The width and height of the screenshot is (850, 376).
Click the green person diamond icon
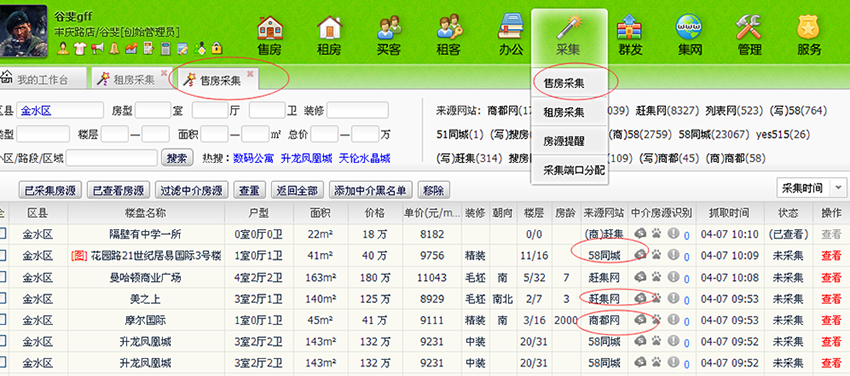coord(200,48)
